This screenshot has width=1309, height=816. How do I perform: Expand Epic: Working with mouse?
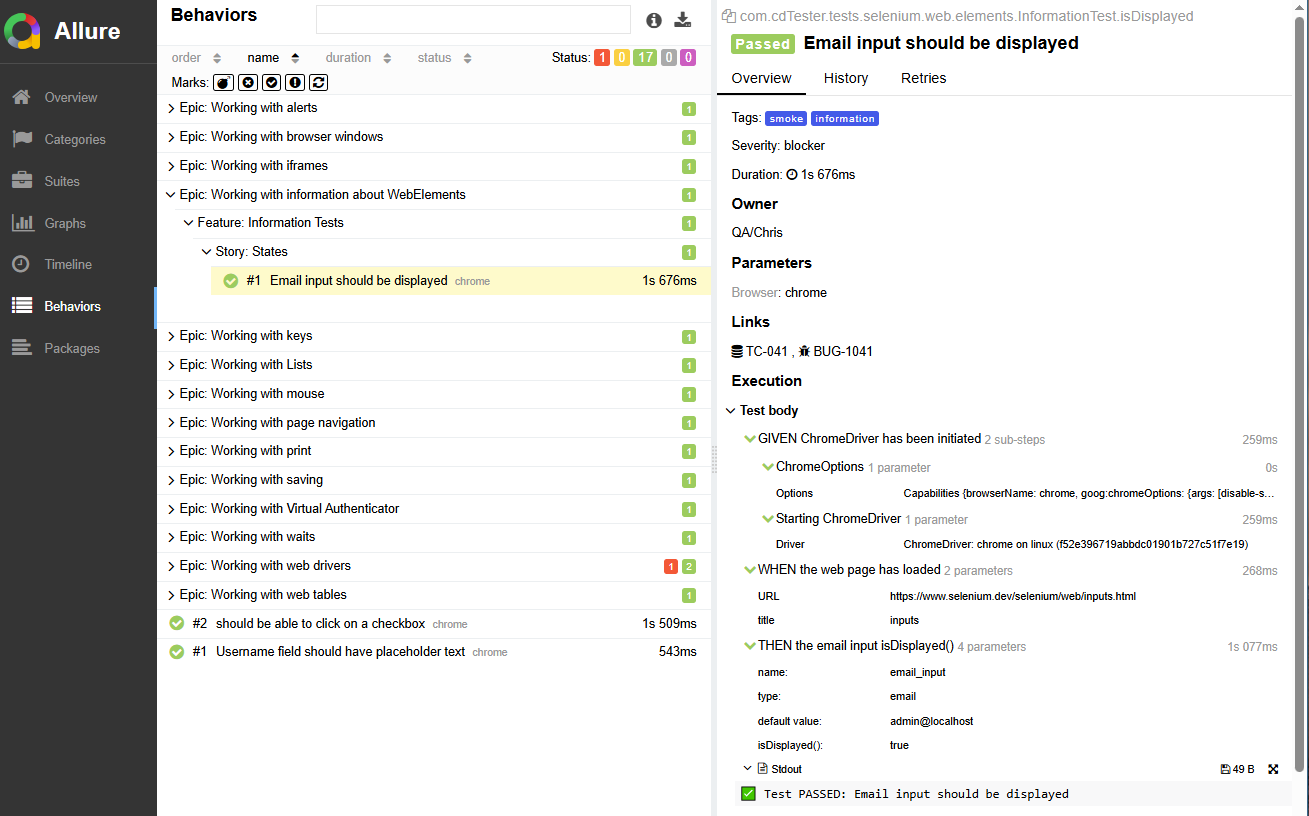pyautogui.click(x=434, y=394)
